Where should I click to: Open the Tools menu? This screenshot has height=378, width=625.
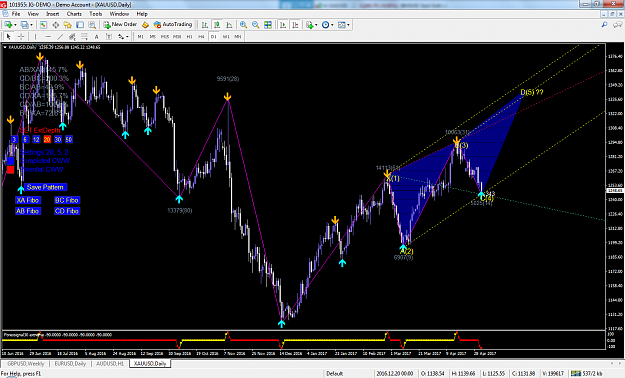pos(96,14)
